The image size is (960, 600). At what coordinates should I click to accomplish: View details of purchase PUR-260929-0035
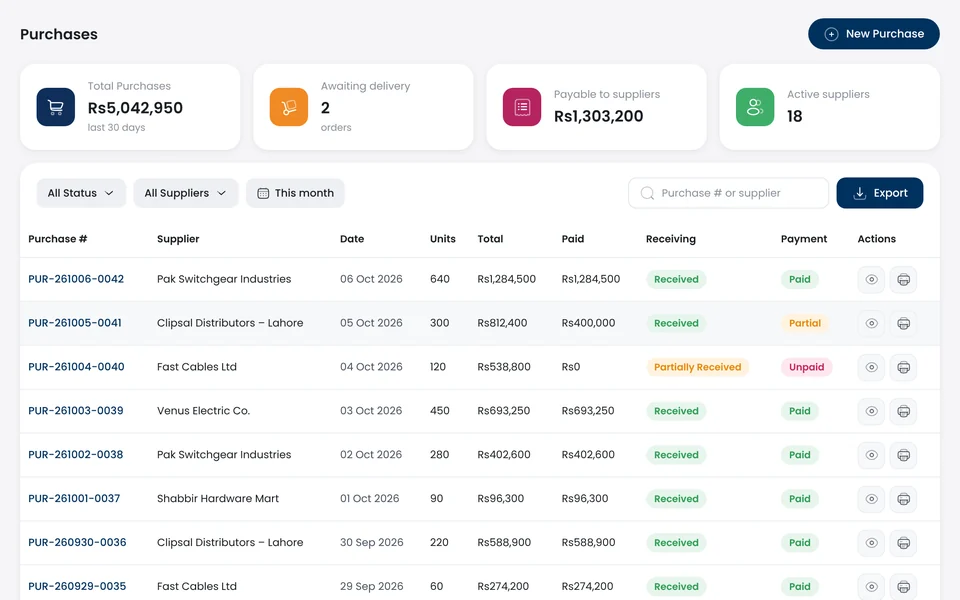click(x=871, y=587)
